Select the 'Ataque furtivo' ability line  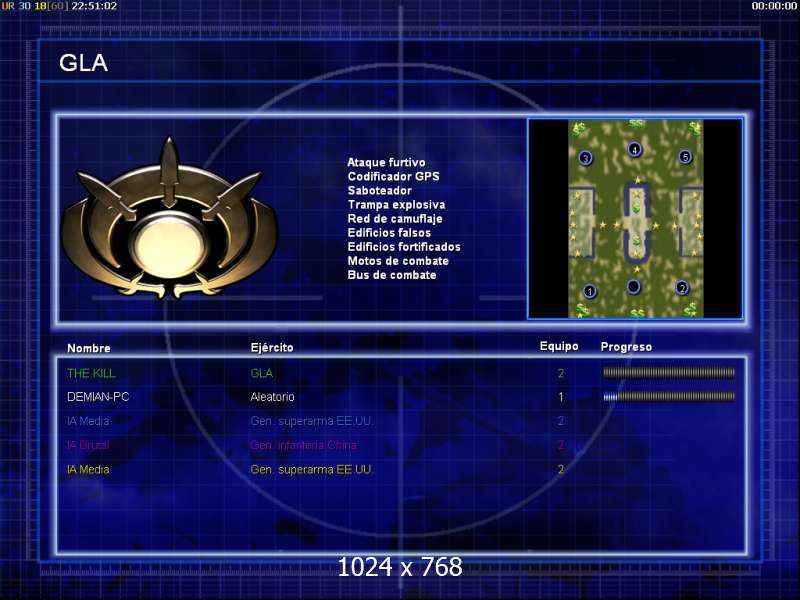click(386, 162)
